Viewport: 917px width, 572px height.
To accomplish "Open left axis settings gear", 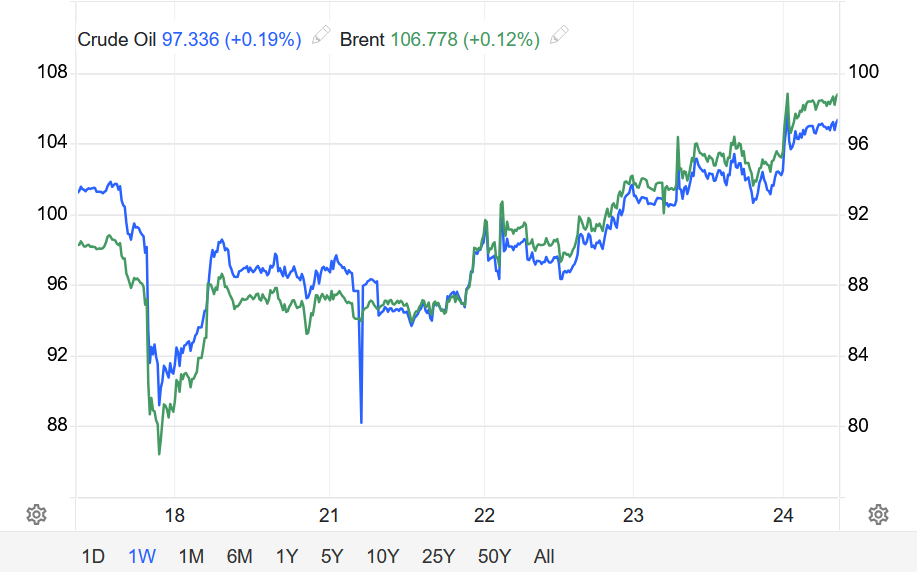I will pos(36,515).
